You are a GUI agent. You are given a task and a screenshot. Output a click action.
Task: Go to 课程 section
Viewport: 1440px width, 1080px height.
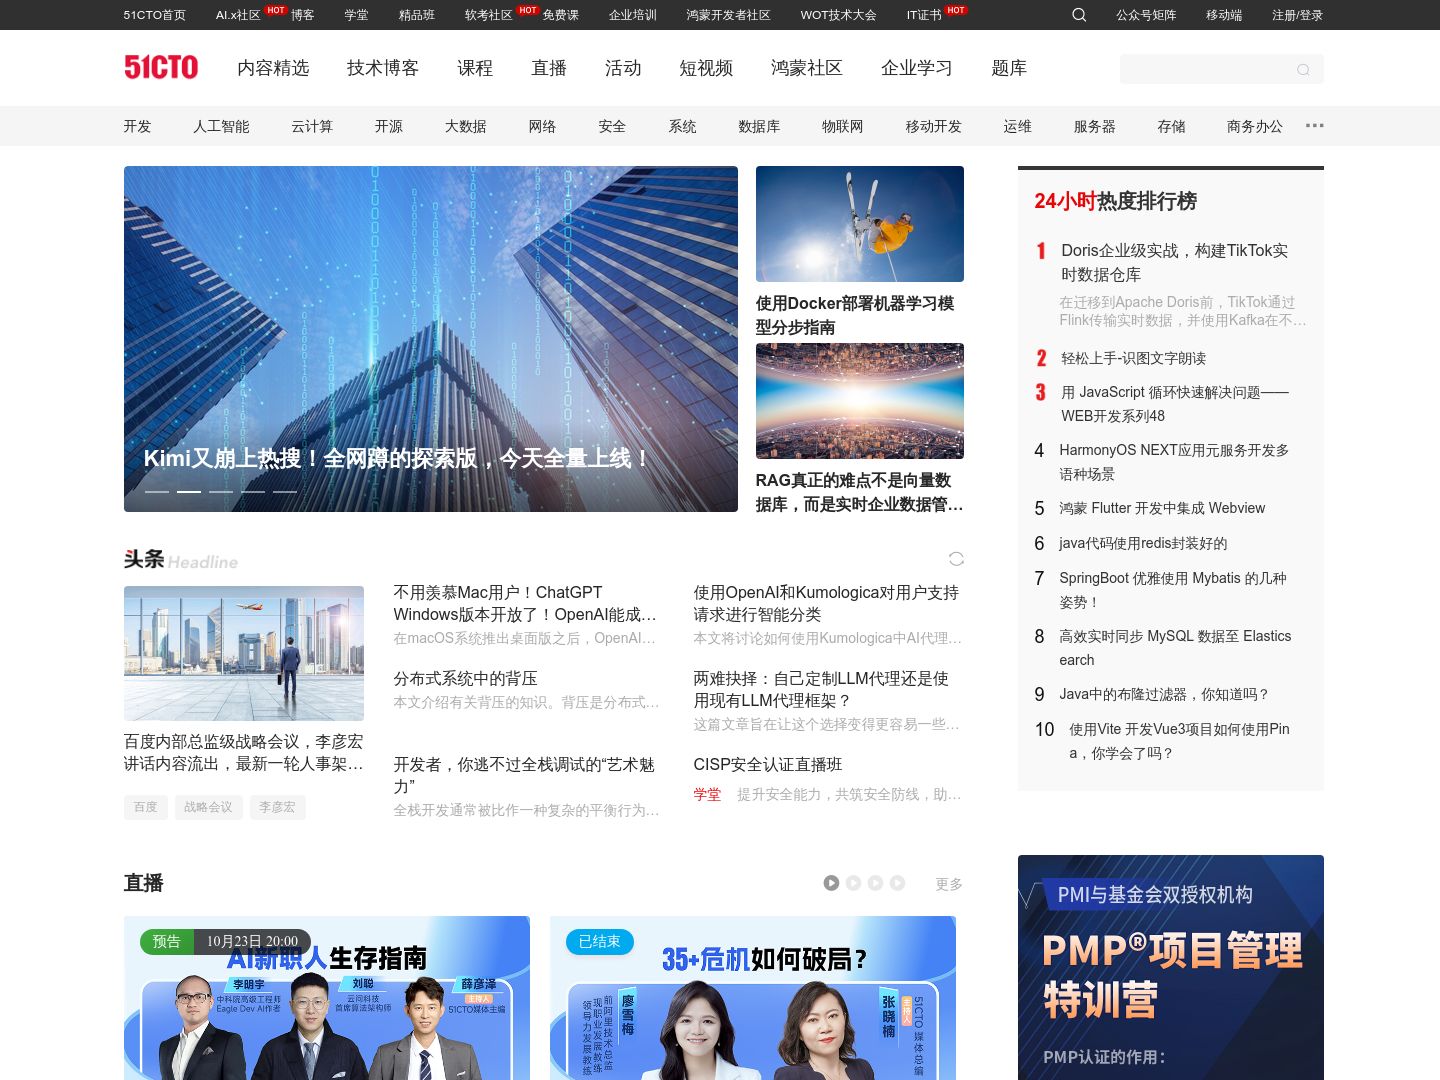[x=475, y=68]
